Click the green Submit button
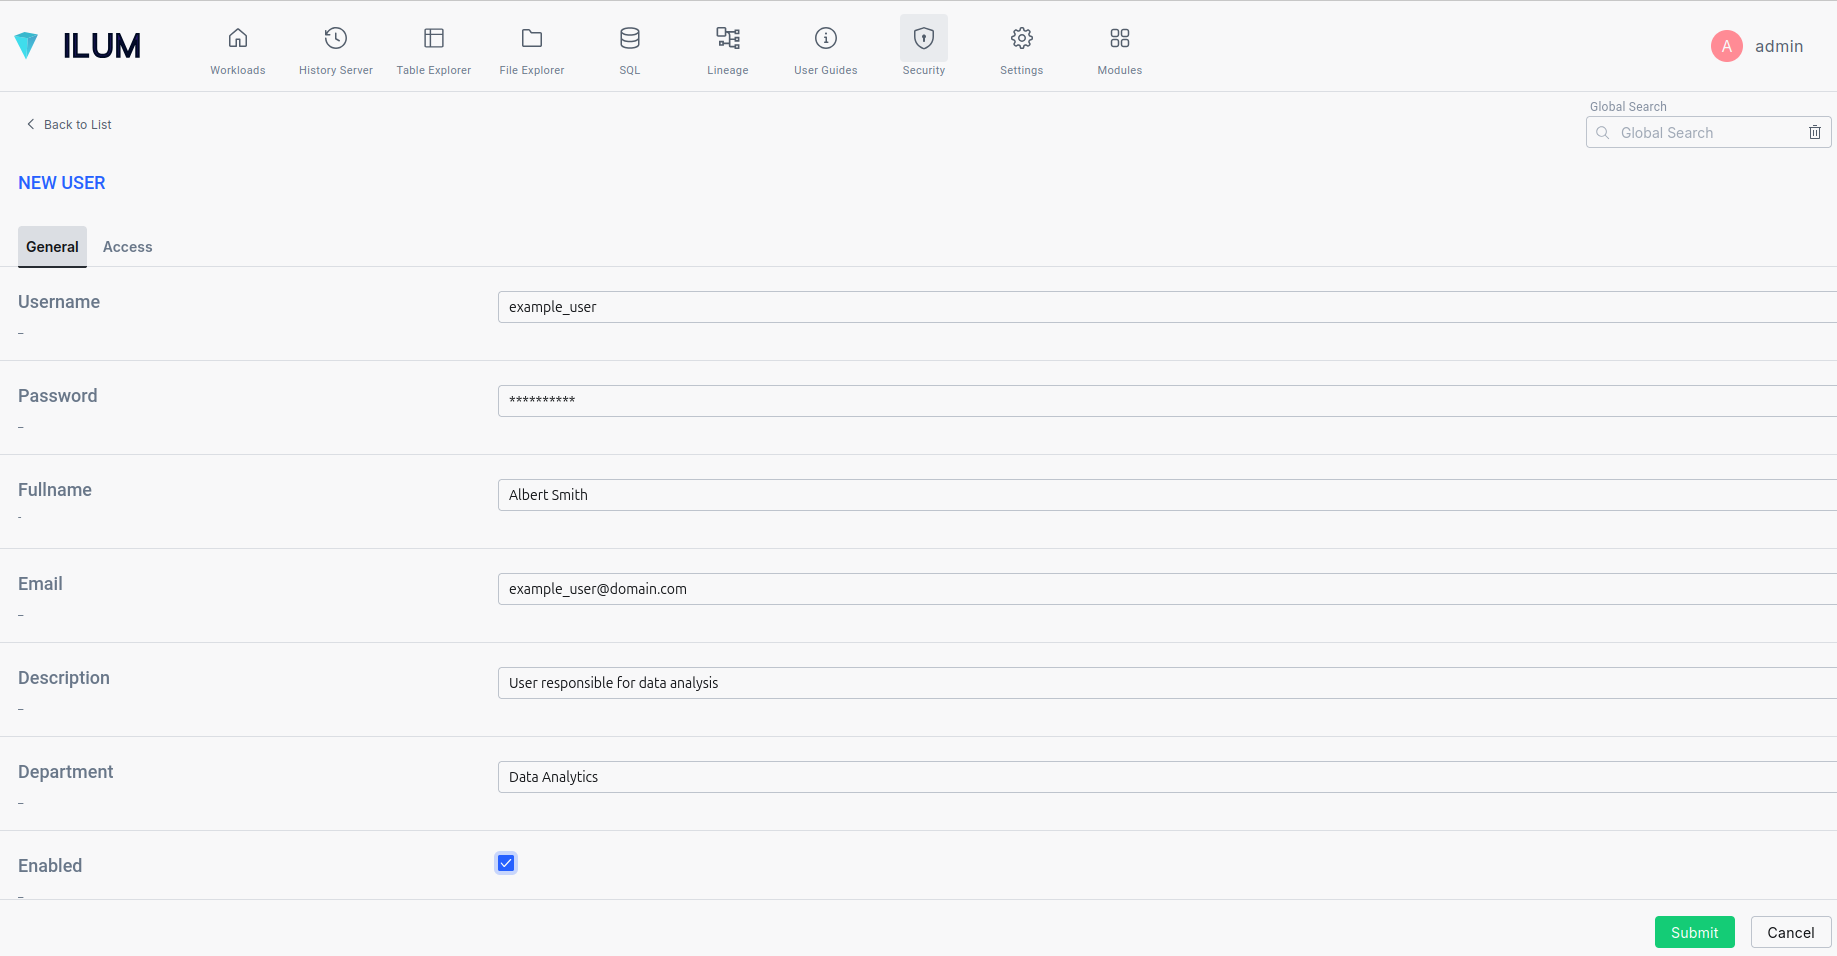The image size is (1837, 956). pyautogui.click(x=1695, y=932)
